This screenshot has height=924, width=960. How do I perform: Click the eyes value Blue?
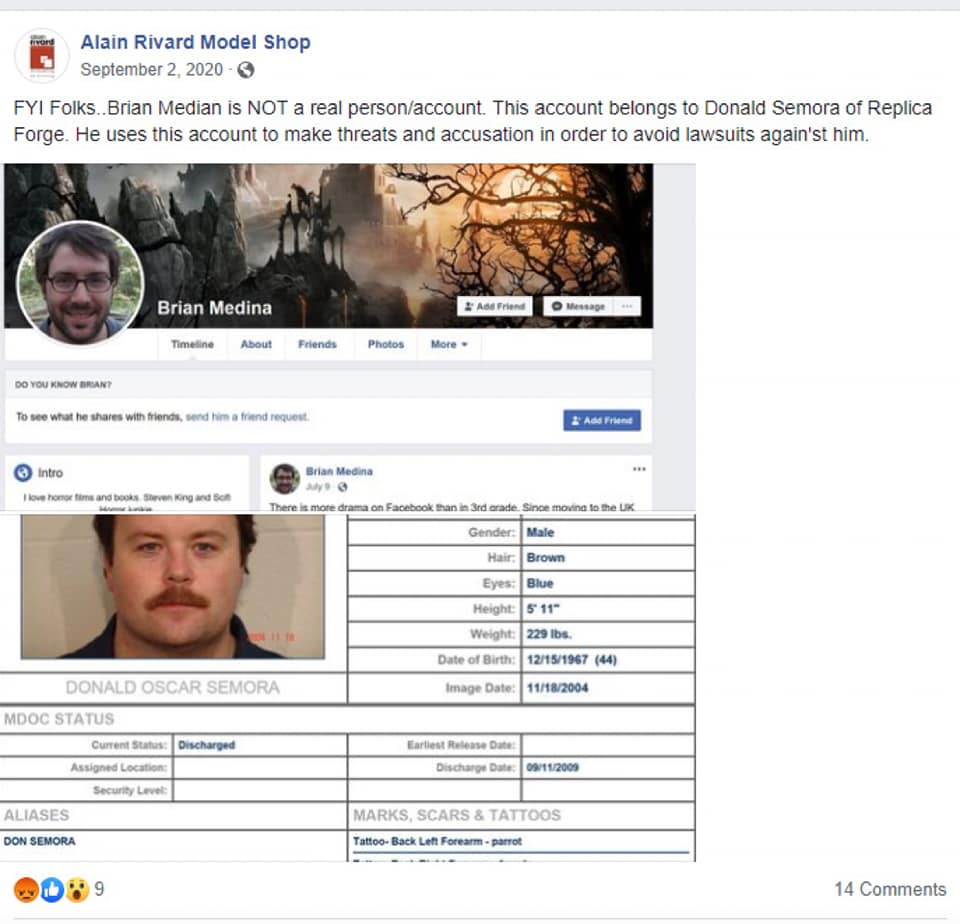540,584
